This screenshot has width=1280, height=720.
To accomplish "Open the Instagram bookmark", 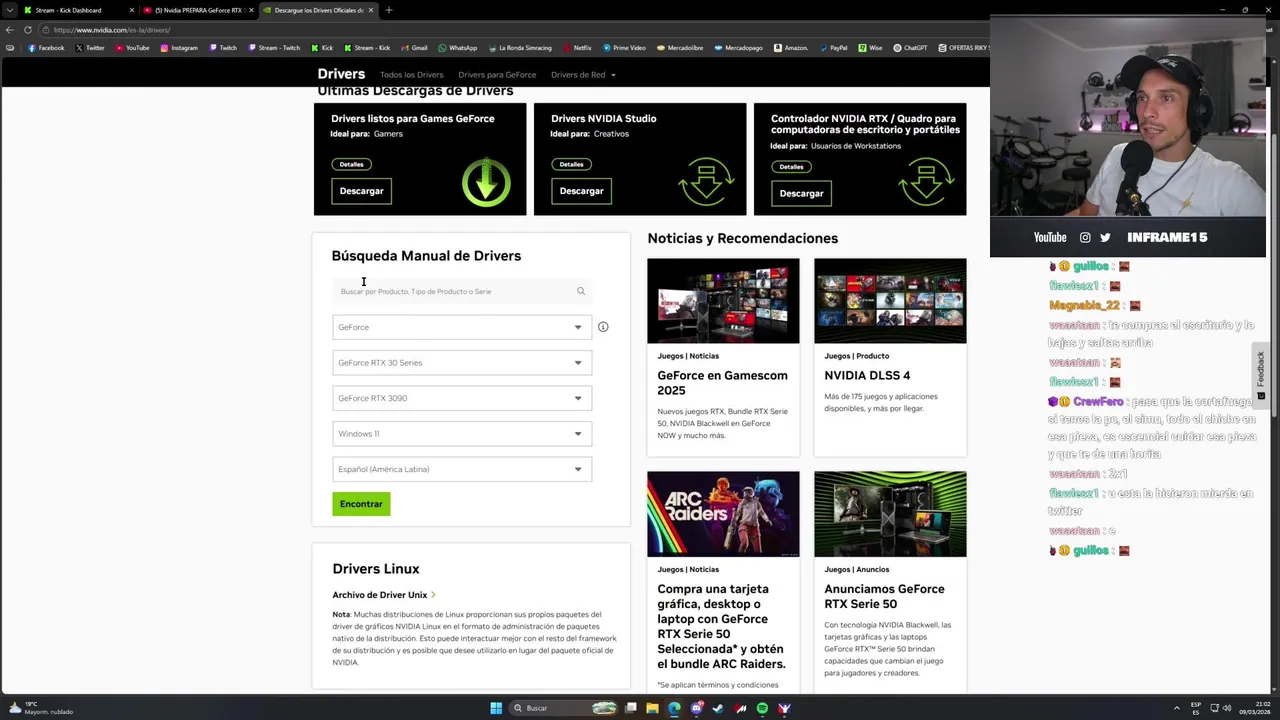I will click(179, 48).
